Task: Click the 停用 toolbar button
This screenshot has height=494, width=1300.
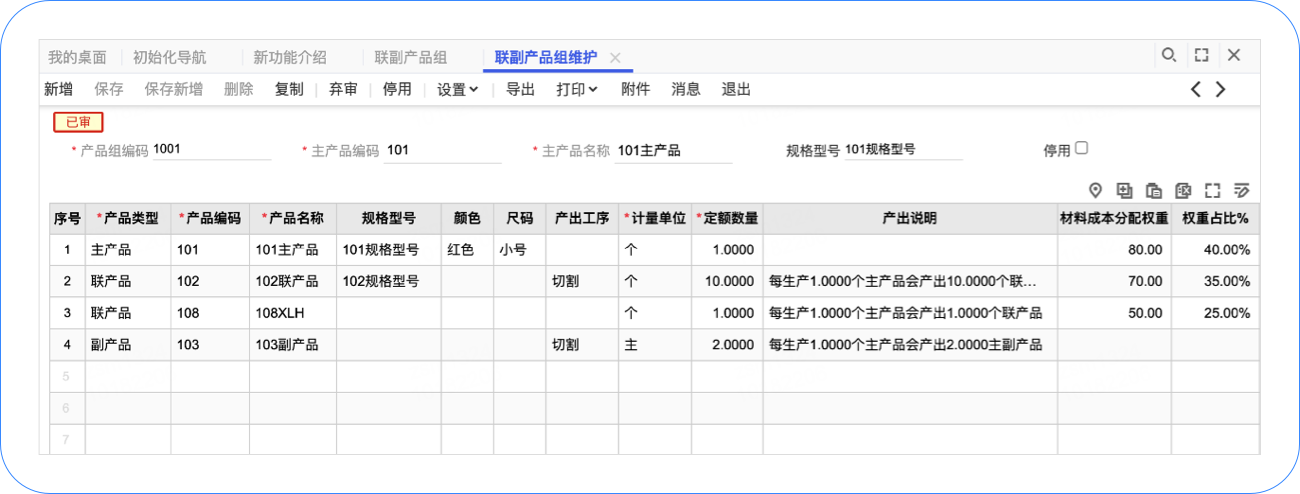Action: point(397,89)
